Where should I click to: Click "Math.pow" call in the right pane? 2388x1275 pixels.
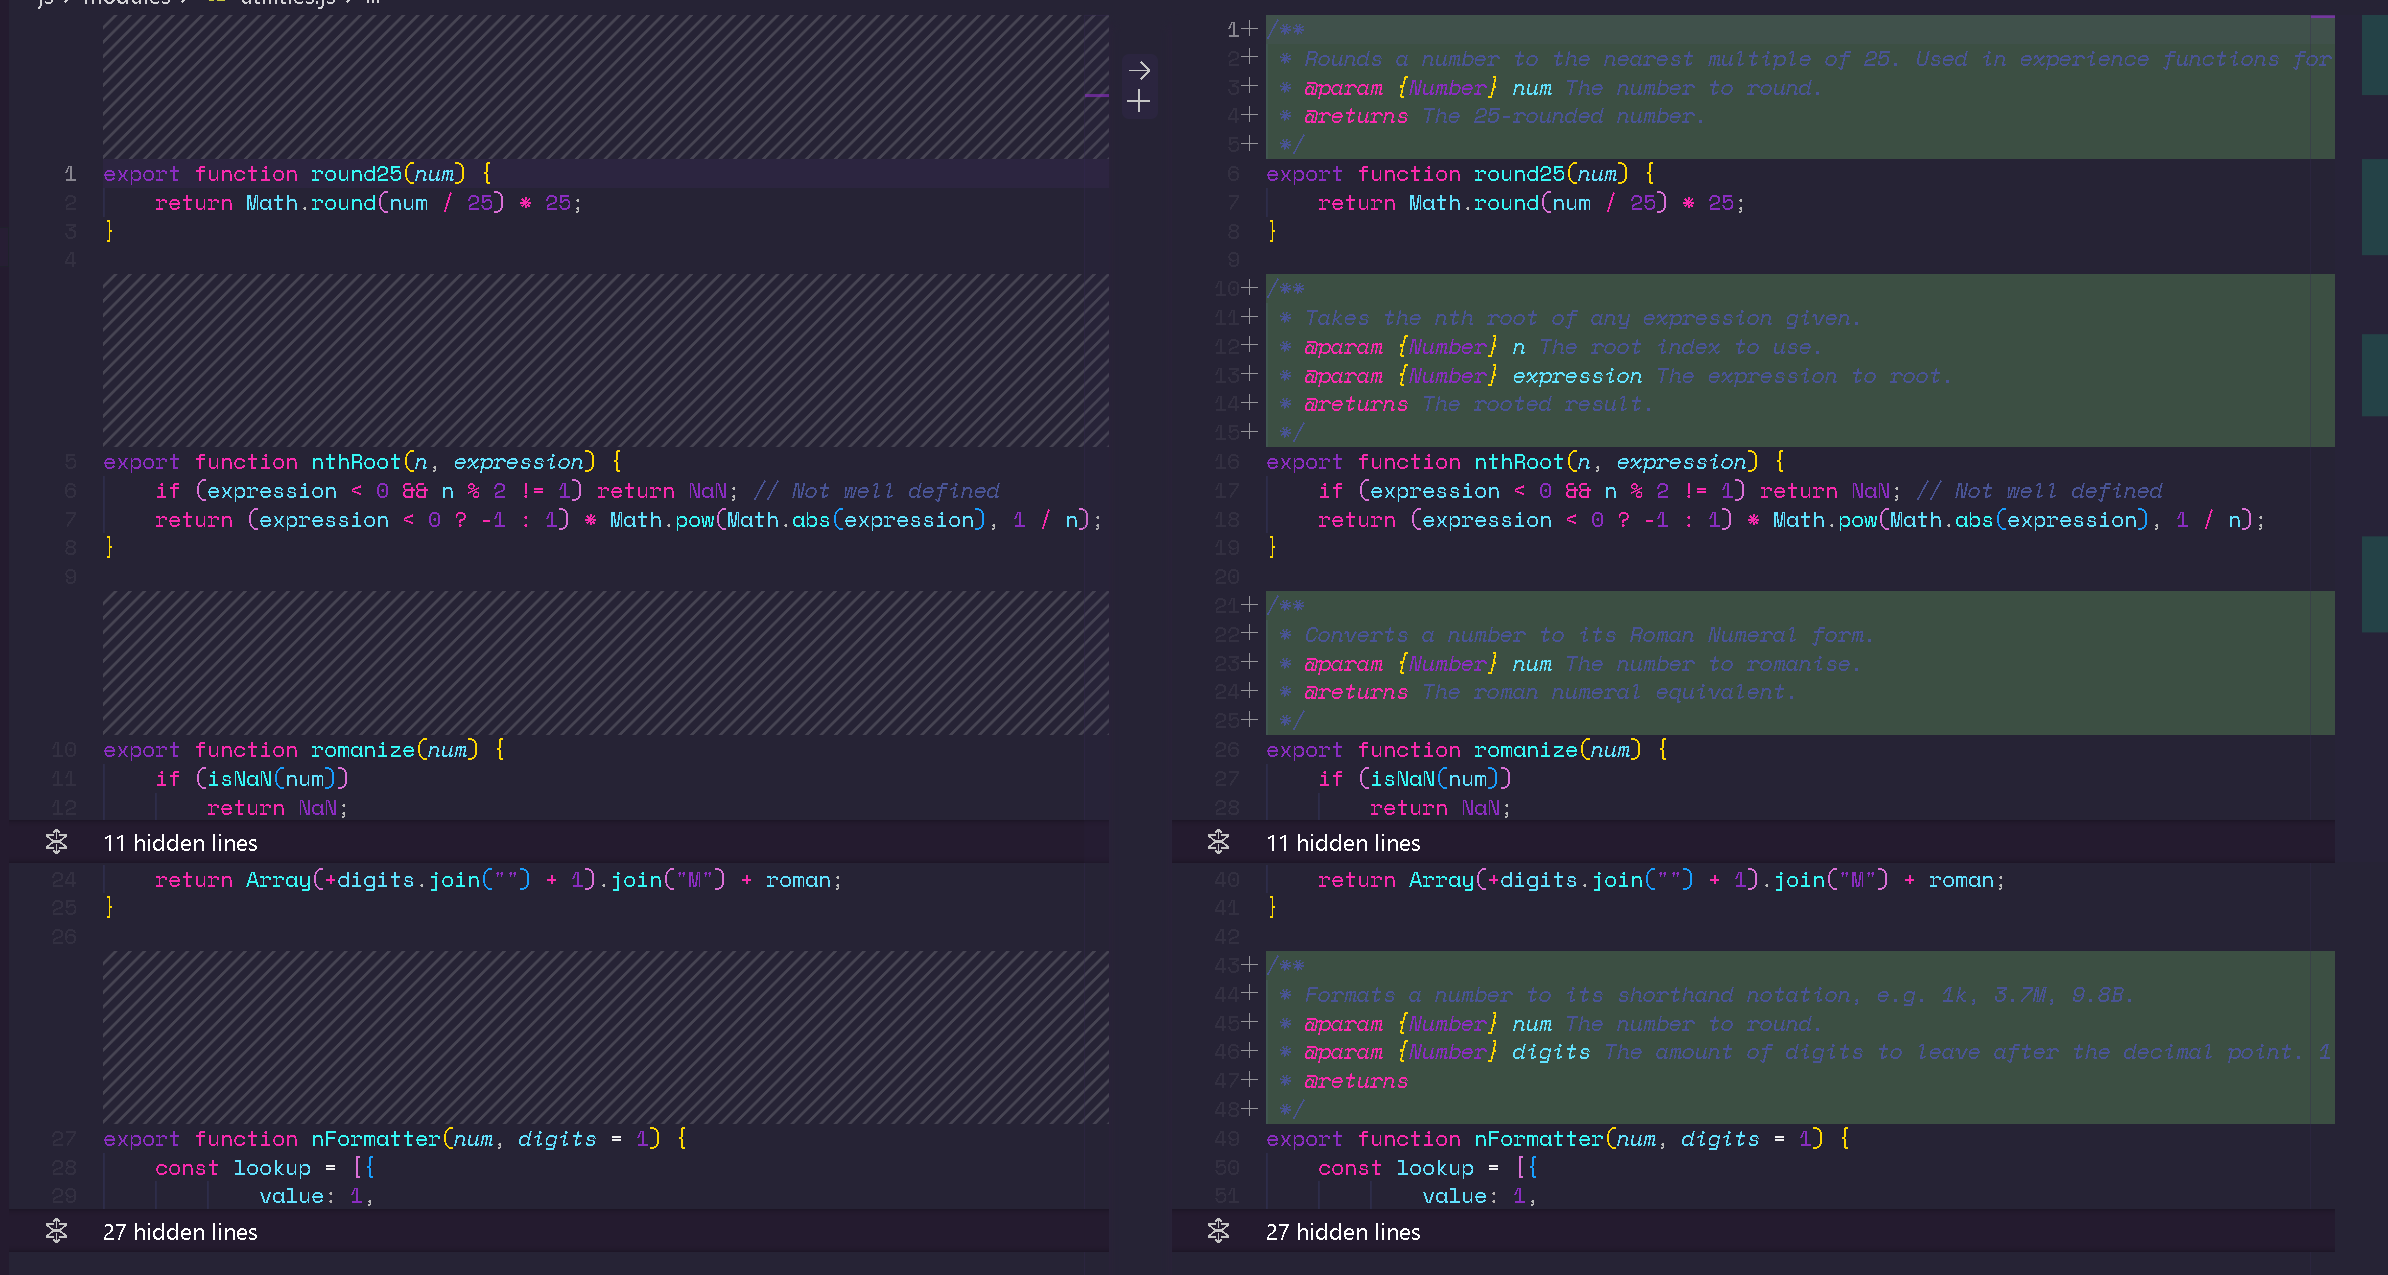(x=1825, y=520)
